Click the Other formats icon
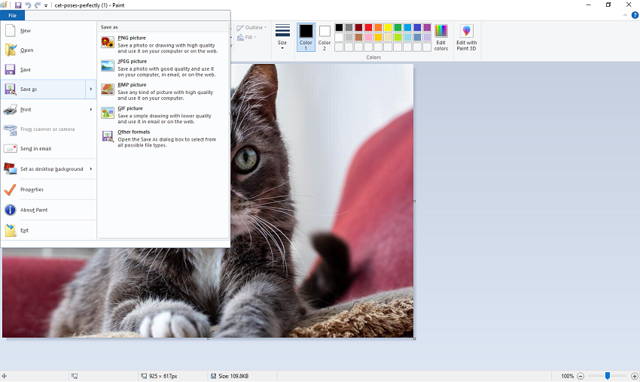 tap(108, 136)
